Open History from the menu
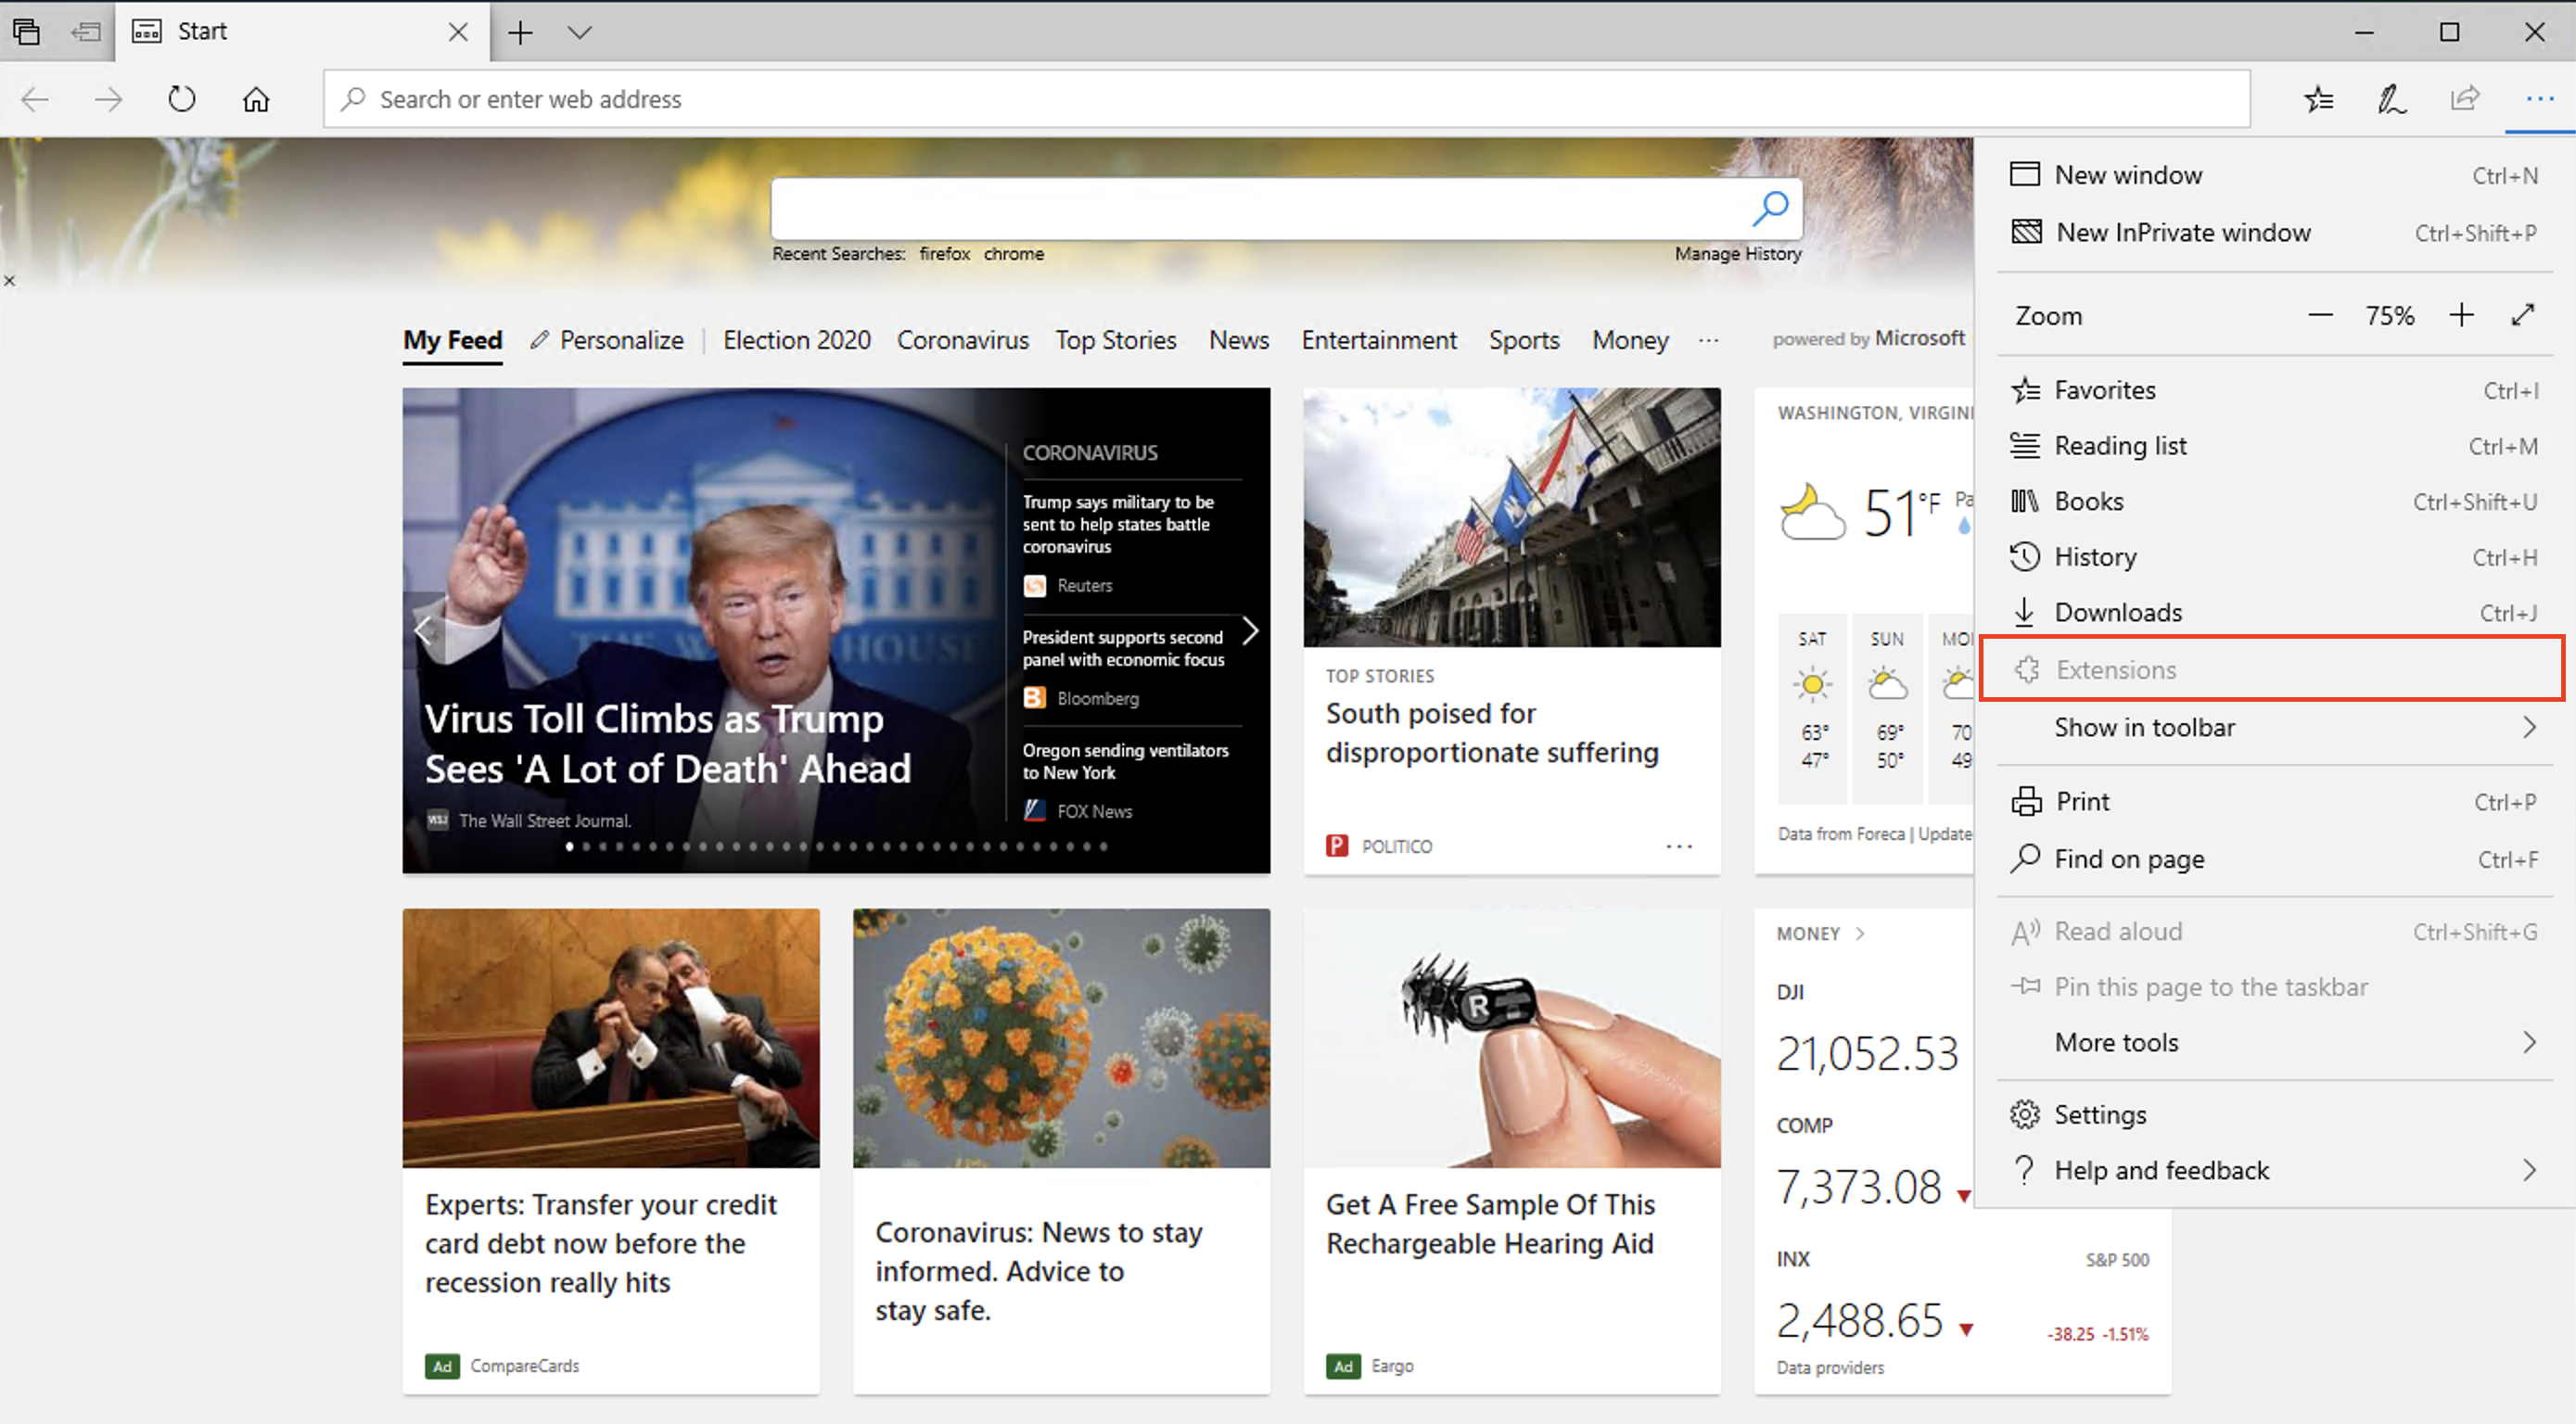The image size is (2576, 1424). pos(2273,557)
